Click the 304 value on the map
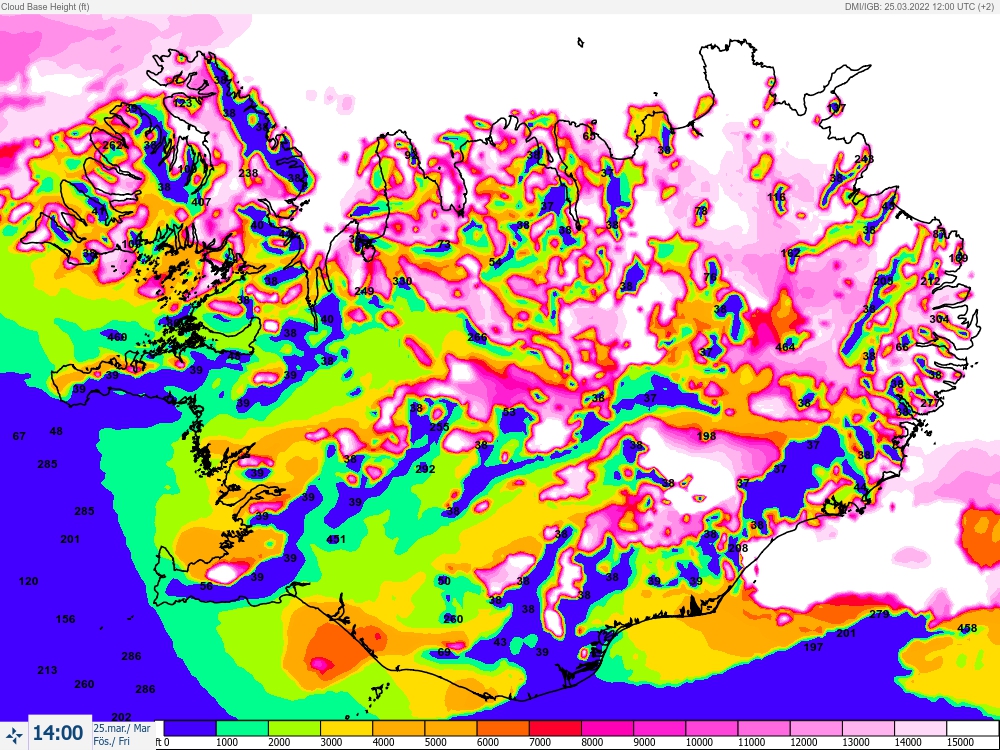 tap(939, 319)
